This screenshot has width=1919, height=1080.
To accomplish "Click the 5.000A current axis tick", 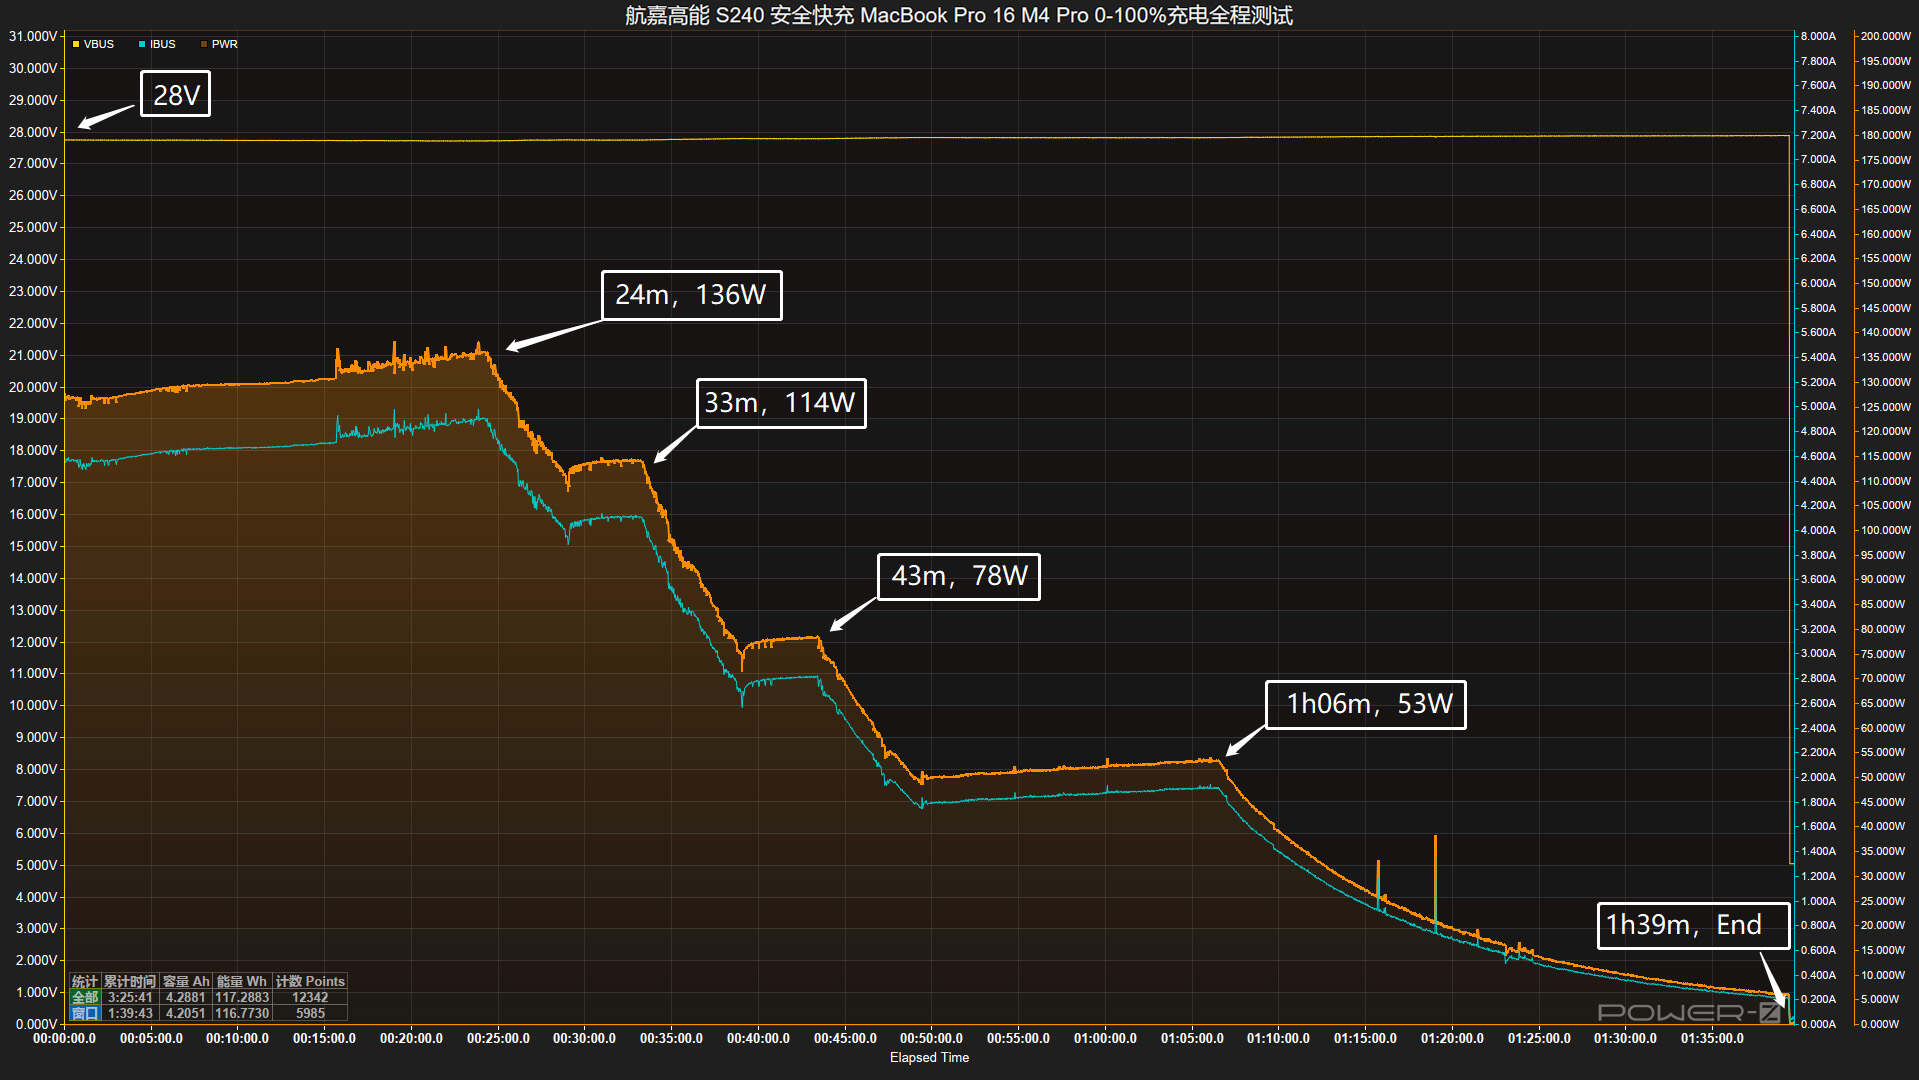I will [1818, 407].
